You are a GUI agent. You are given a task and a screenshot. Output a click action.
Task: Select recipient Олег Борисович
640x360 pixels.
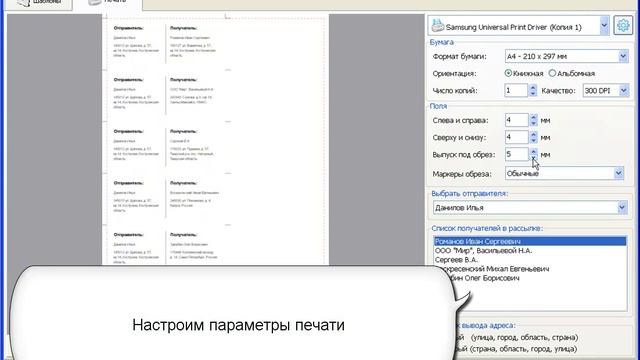(x=530, y=278)
